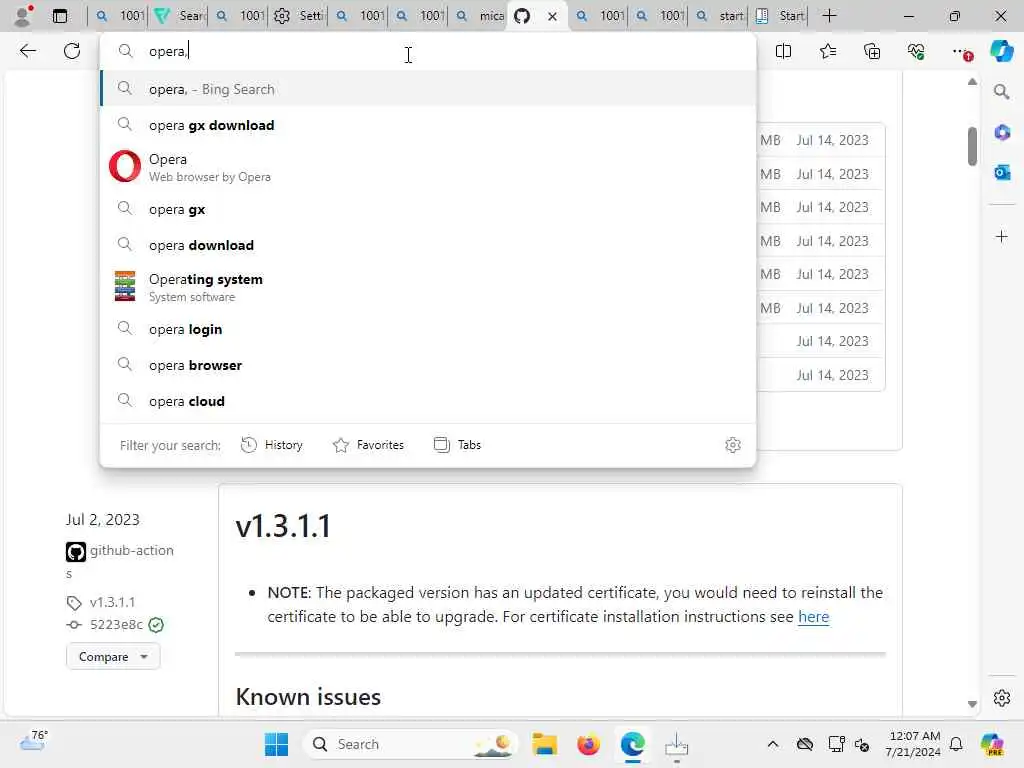Click the page vertical scrollbar thumb
The width and height of the screenshot is (1024, 768).
[972, 146]
